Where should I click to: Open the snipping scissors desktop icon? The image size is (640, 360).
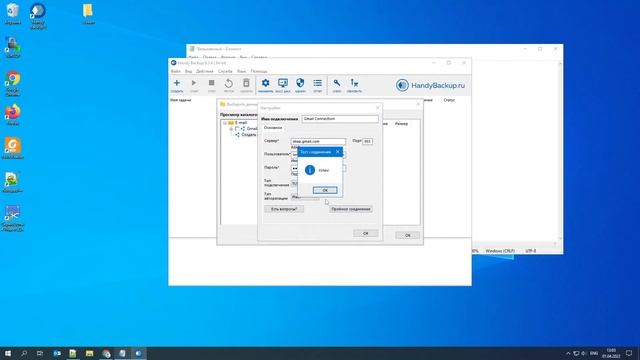pyautogui.click(x=13, y=218)
